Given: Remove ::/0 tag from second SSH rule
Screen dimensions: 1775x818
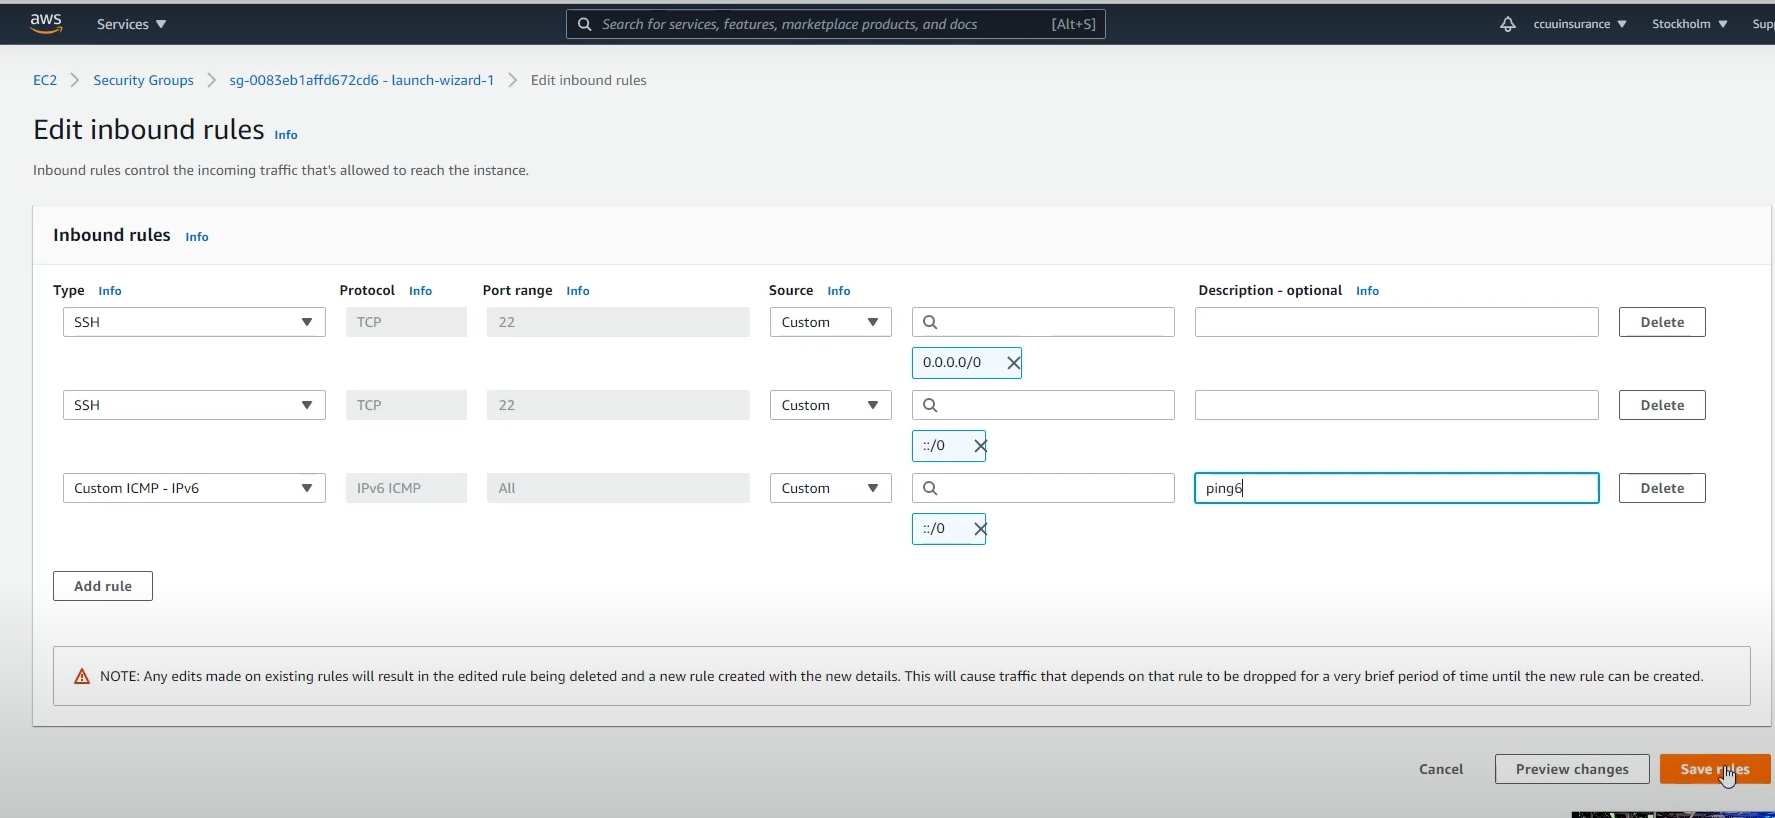Looking at the screenshot, I should (980, 446).
